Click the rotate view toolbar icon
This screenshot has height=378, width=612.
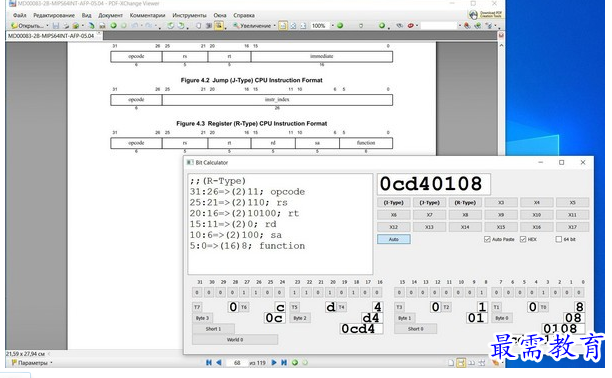click(171, 26)
